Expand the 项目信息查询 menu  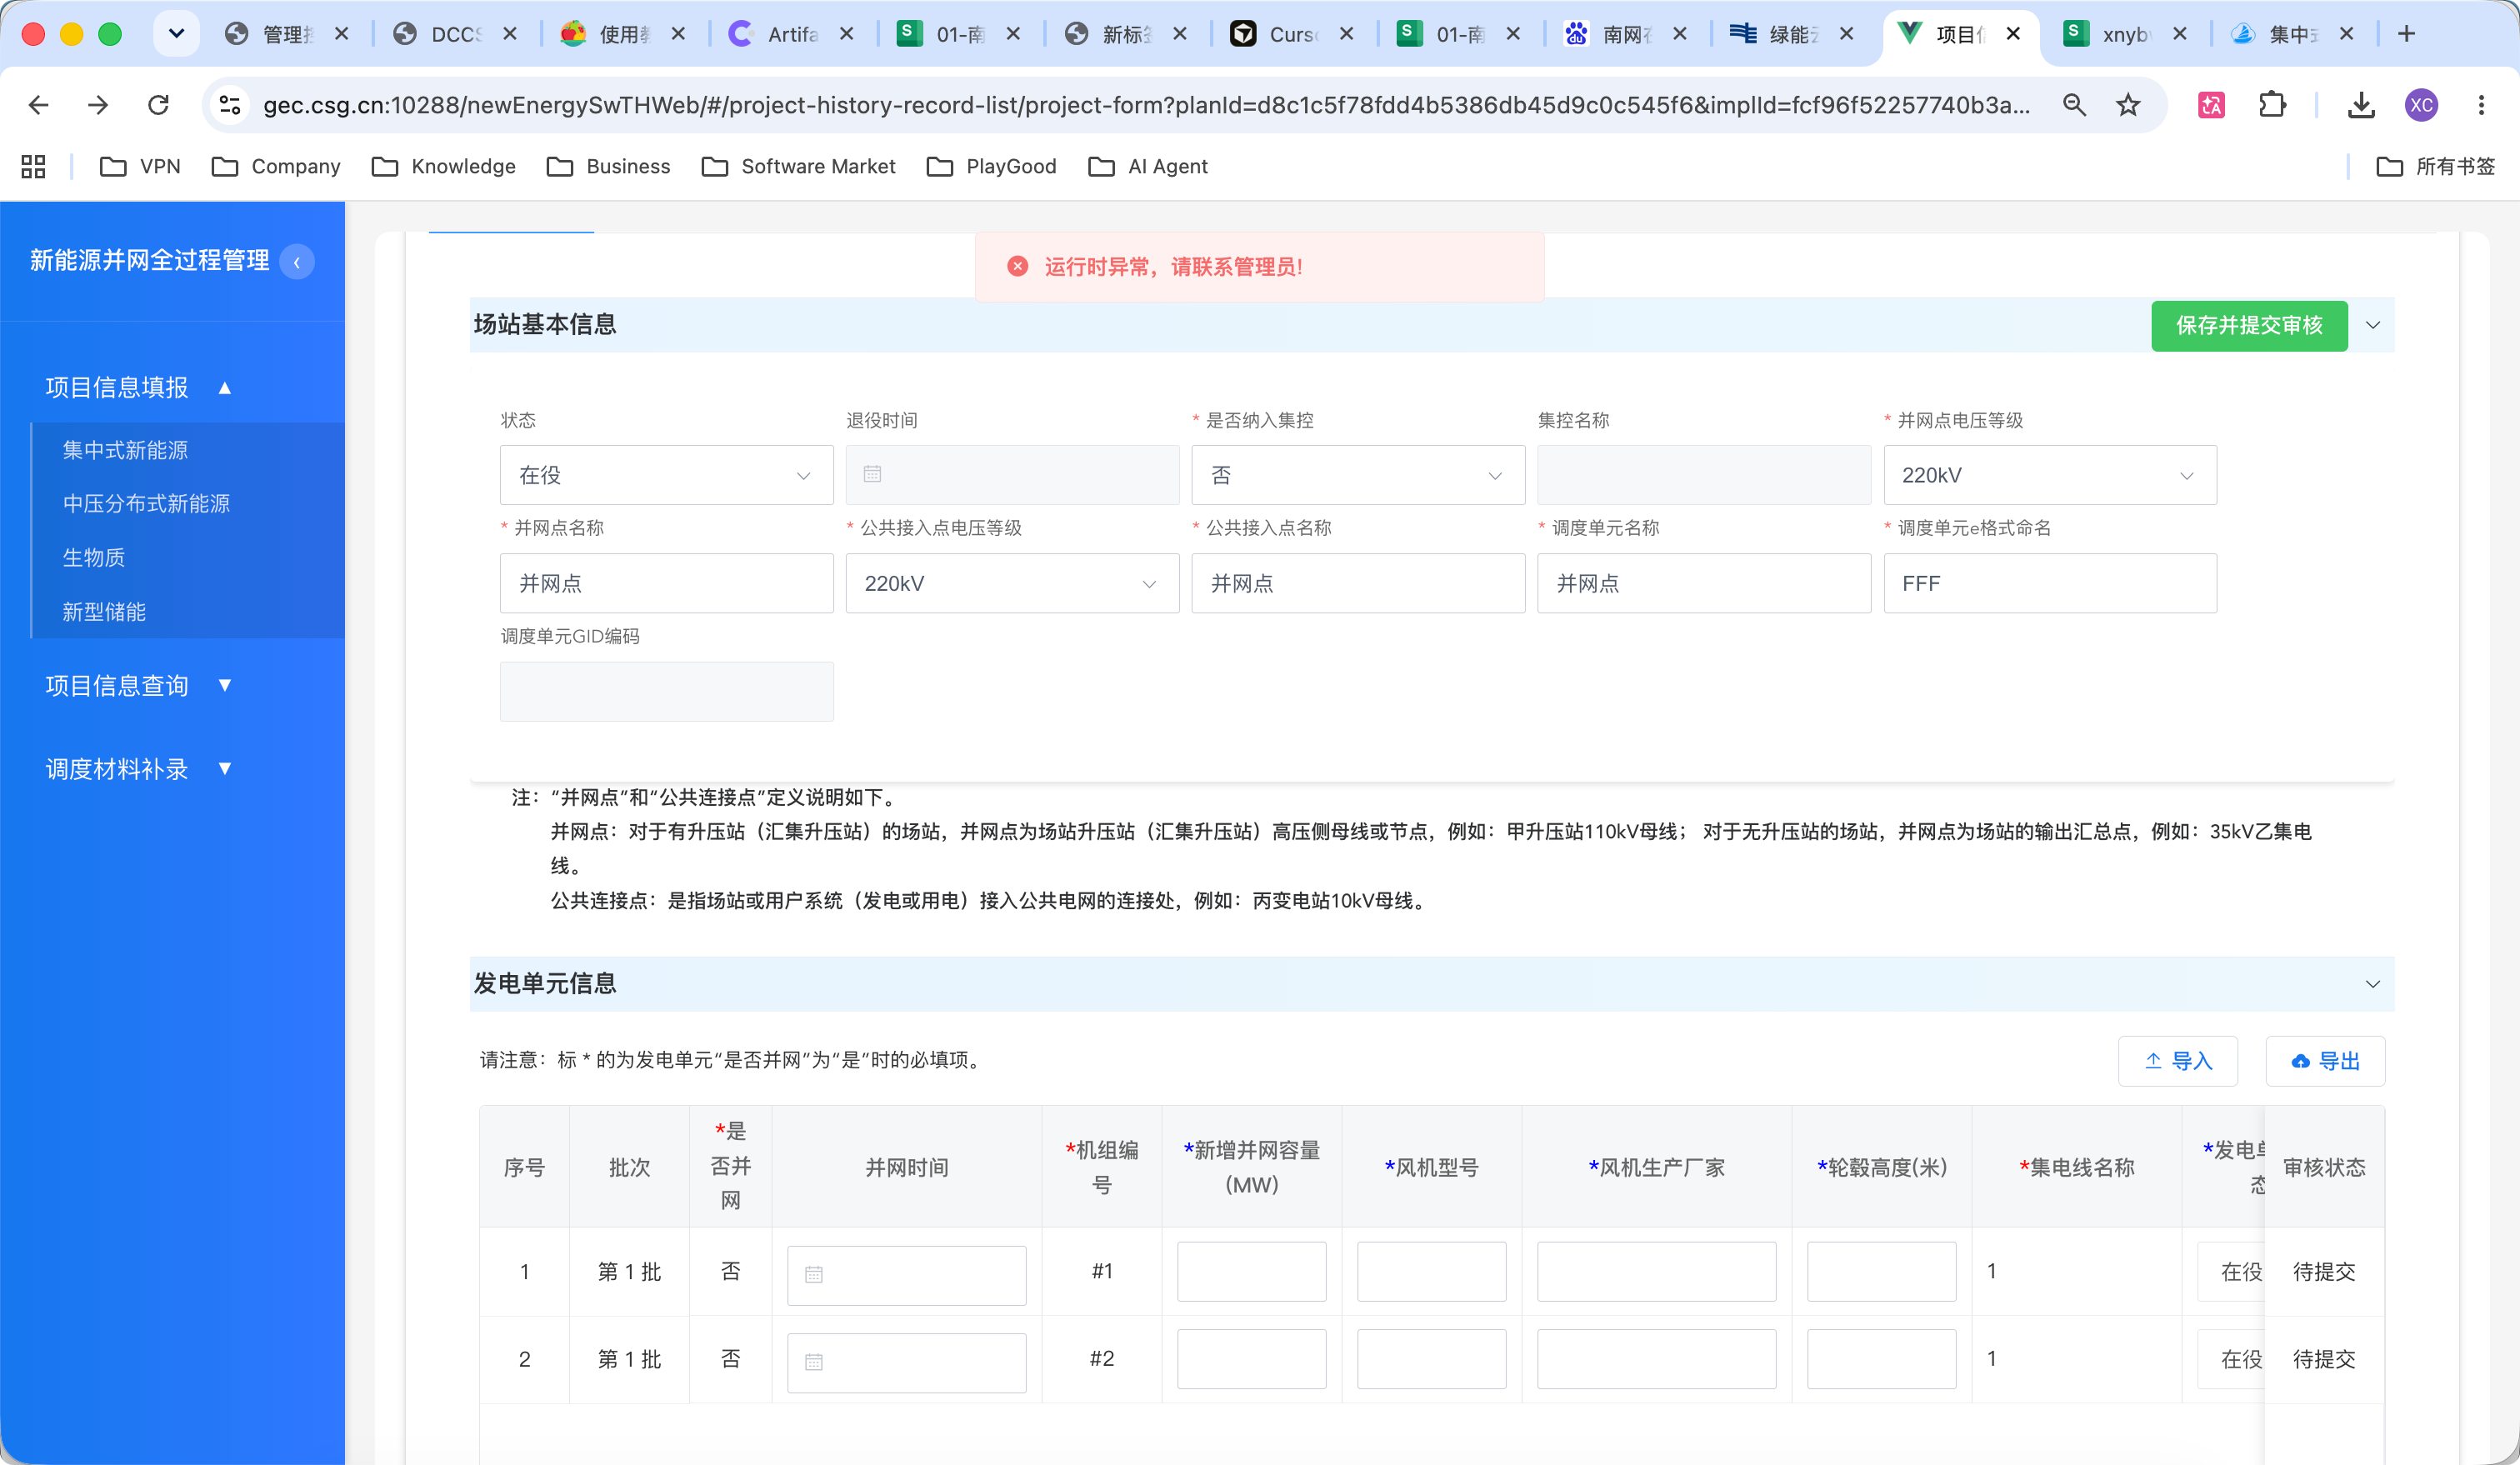pos(139,685)
